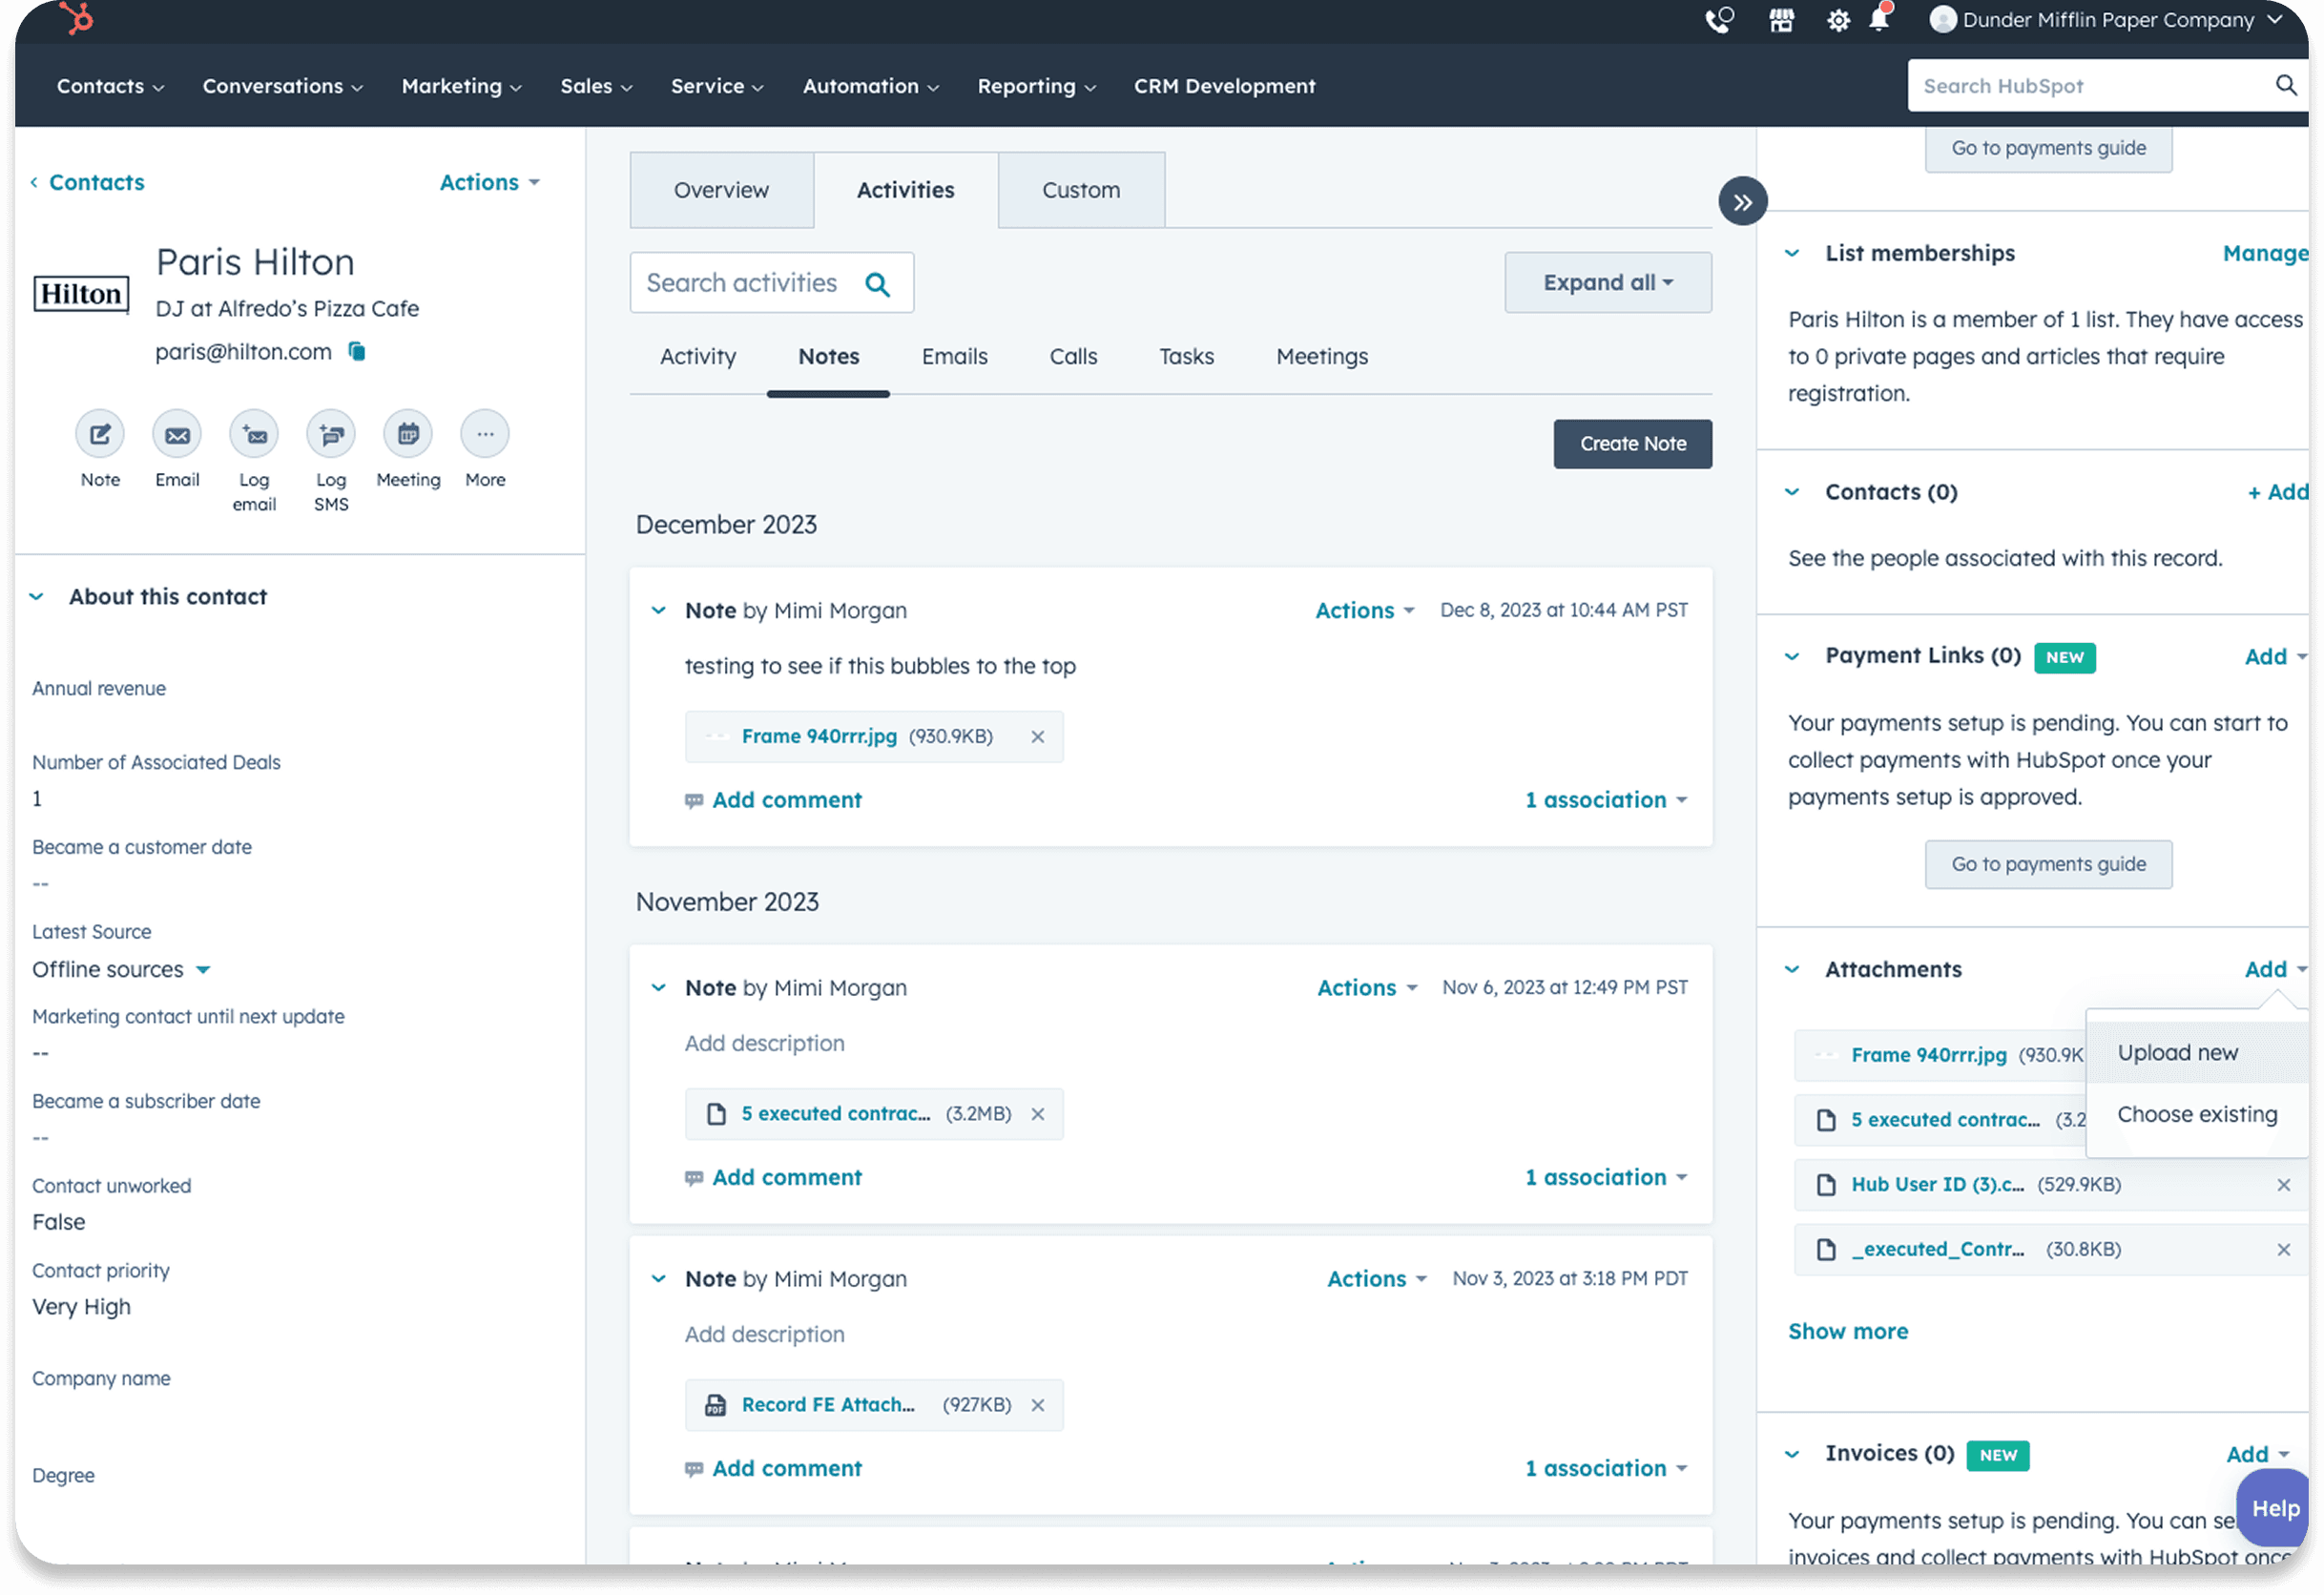Open the Meeting scheduling icon
This screenshot has width=2324, height=1595.
point(408,434)
